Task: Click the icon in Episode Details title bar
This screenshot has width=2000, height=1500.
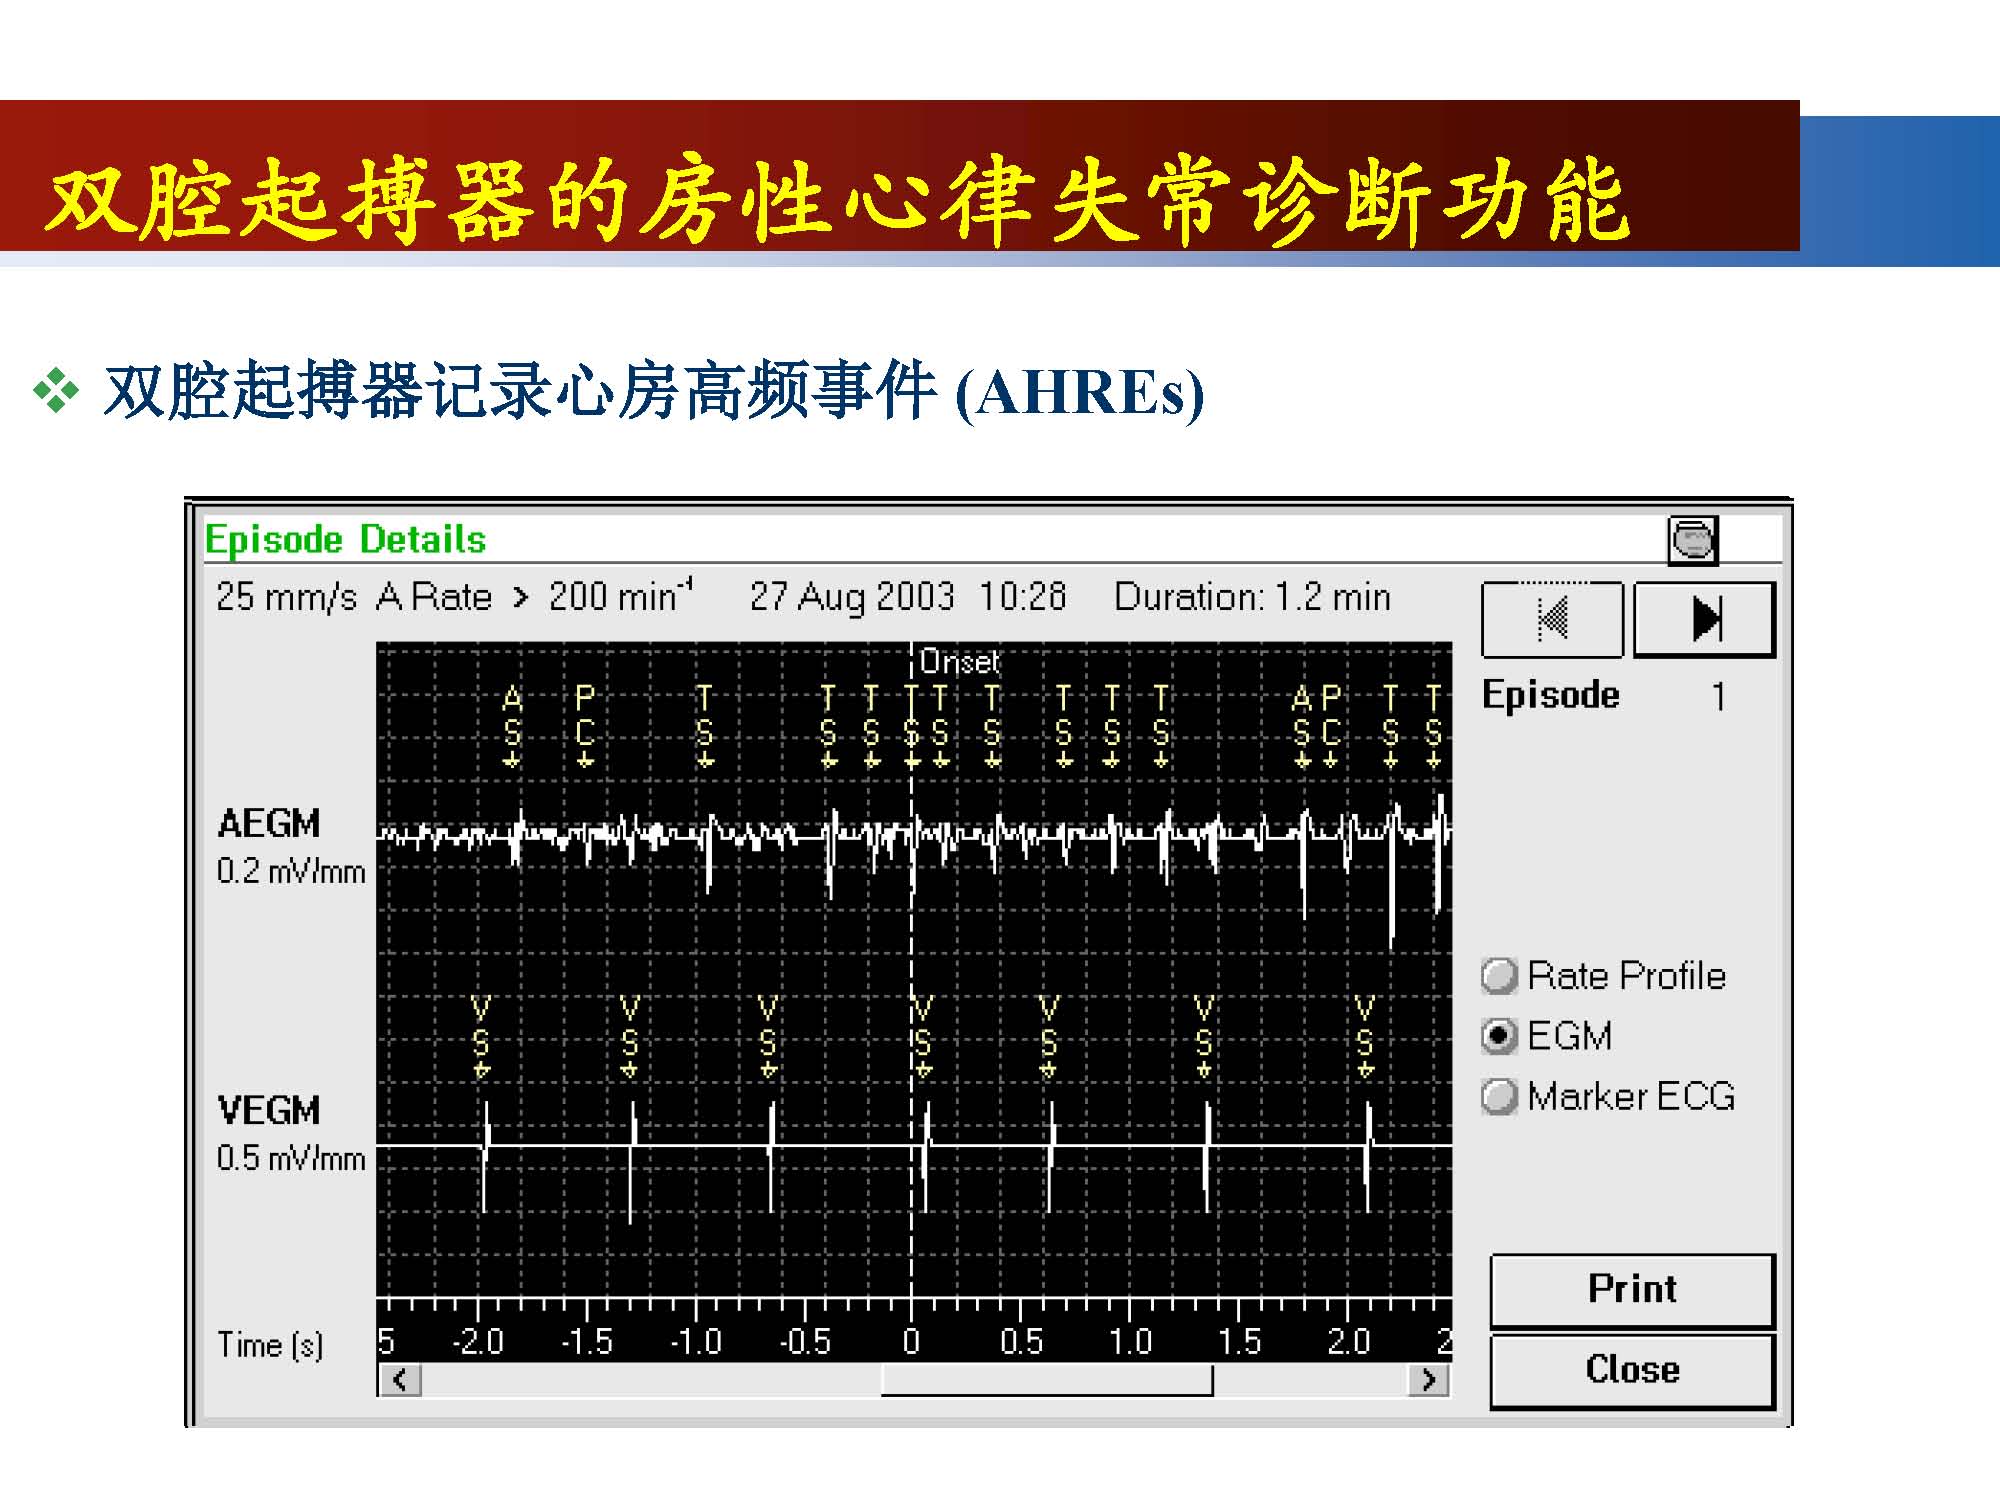Action: [1692, 541]
